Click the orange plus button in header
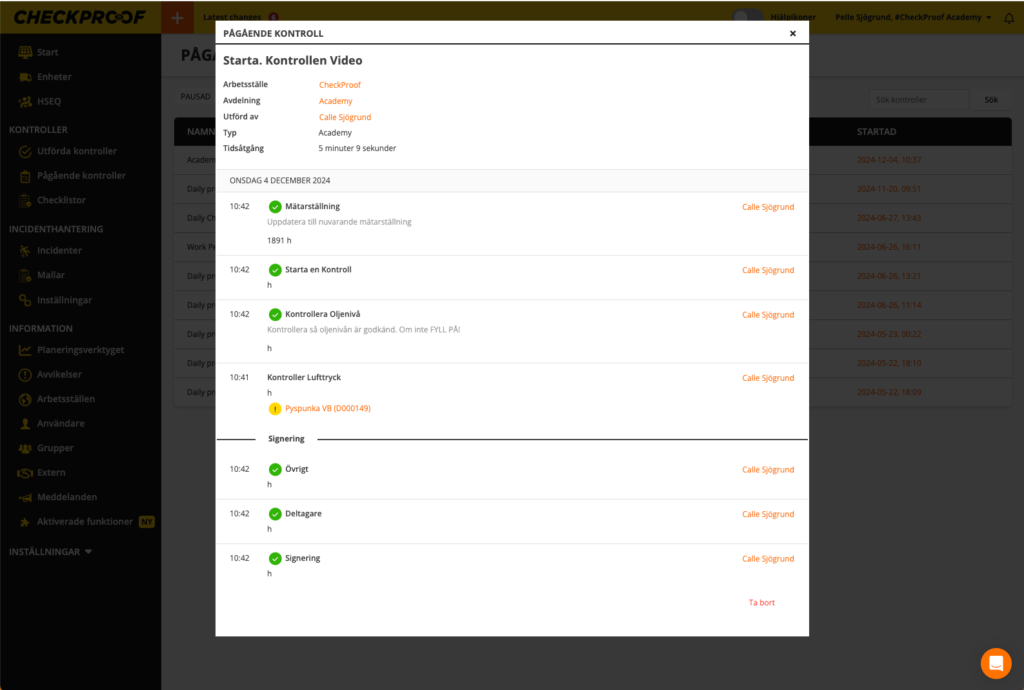This screenshot has width=1024, height=690. [177, 17]
